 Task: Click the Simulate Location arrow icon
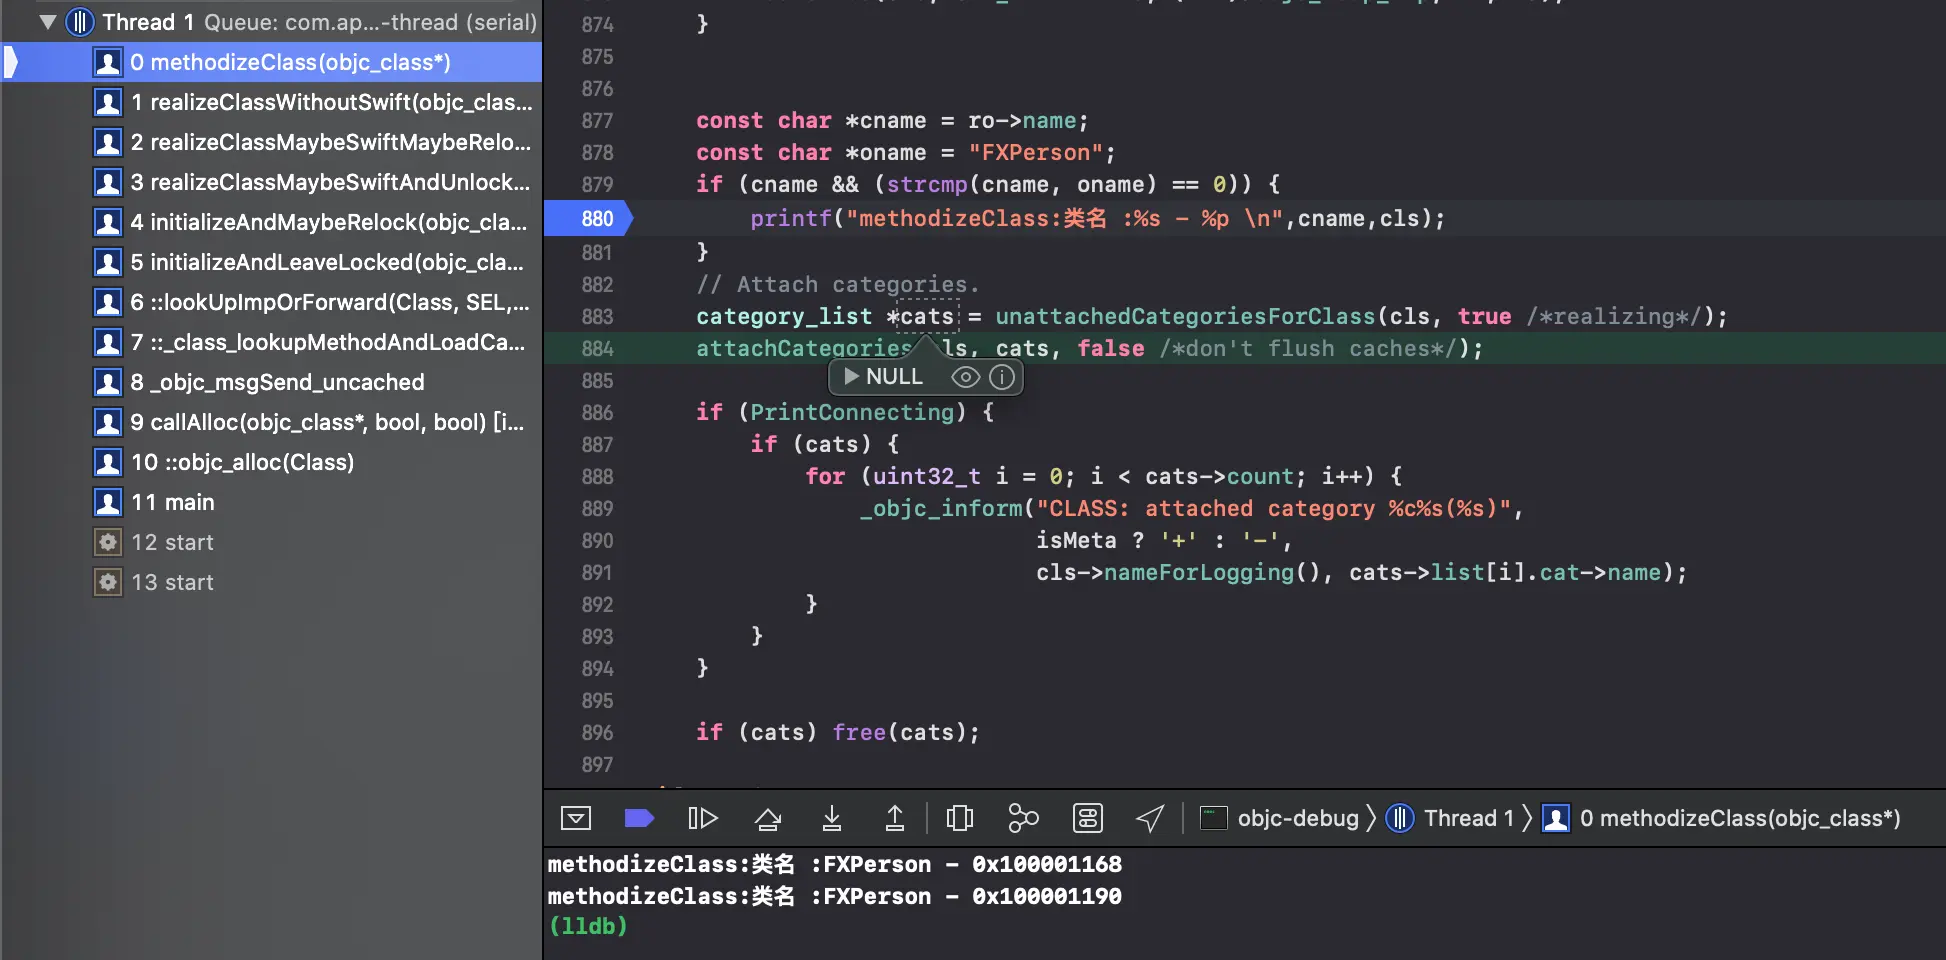[x=1150, y=818]
